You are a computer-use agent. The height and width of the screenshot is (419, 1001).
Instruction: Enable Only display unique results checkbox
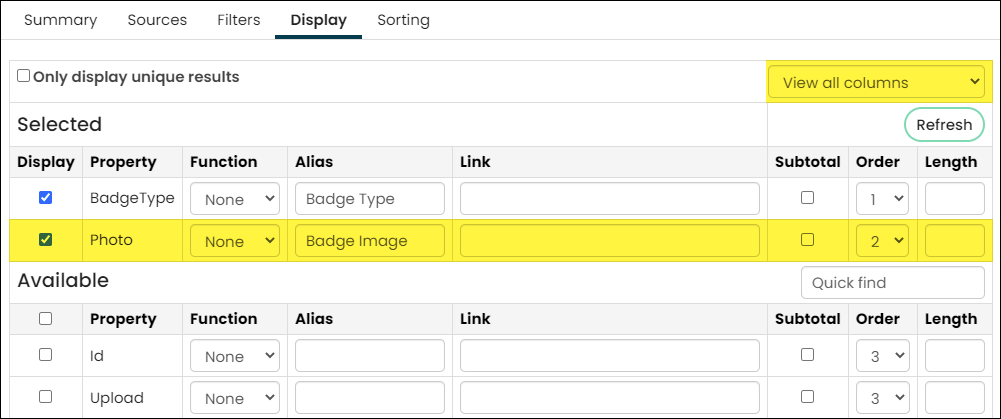coord(24,76)
